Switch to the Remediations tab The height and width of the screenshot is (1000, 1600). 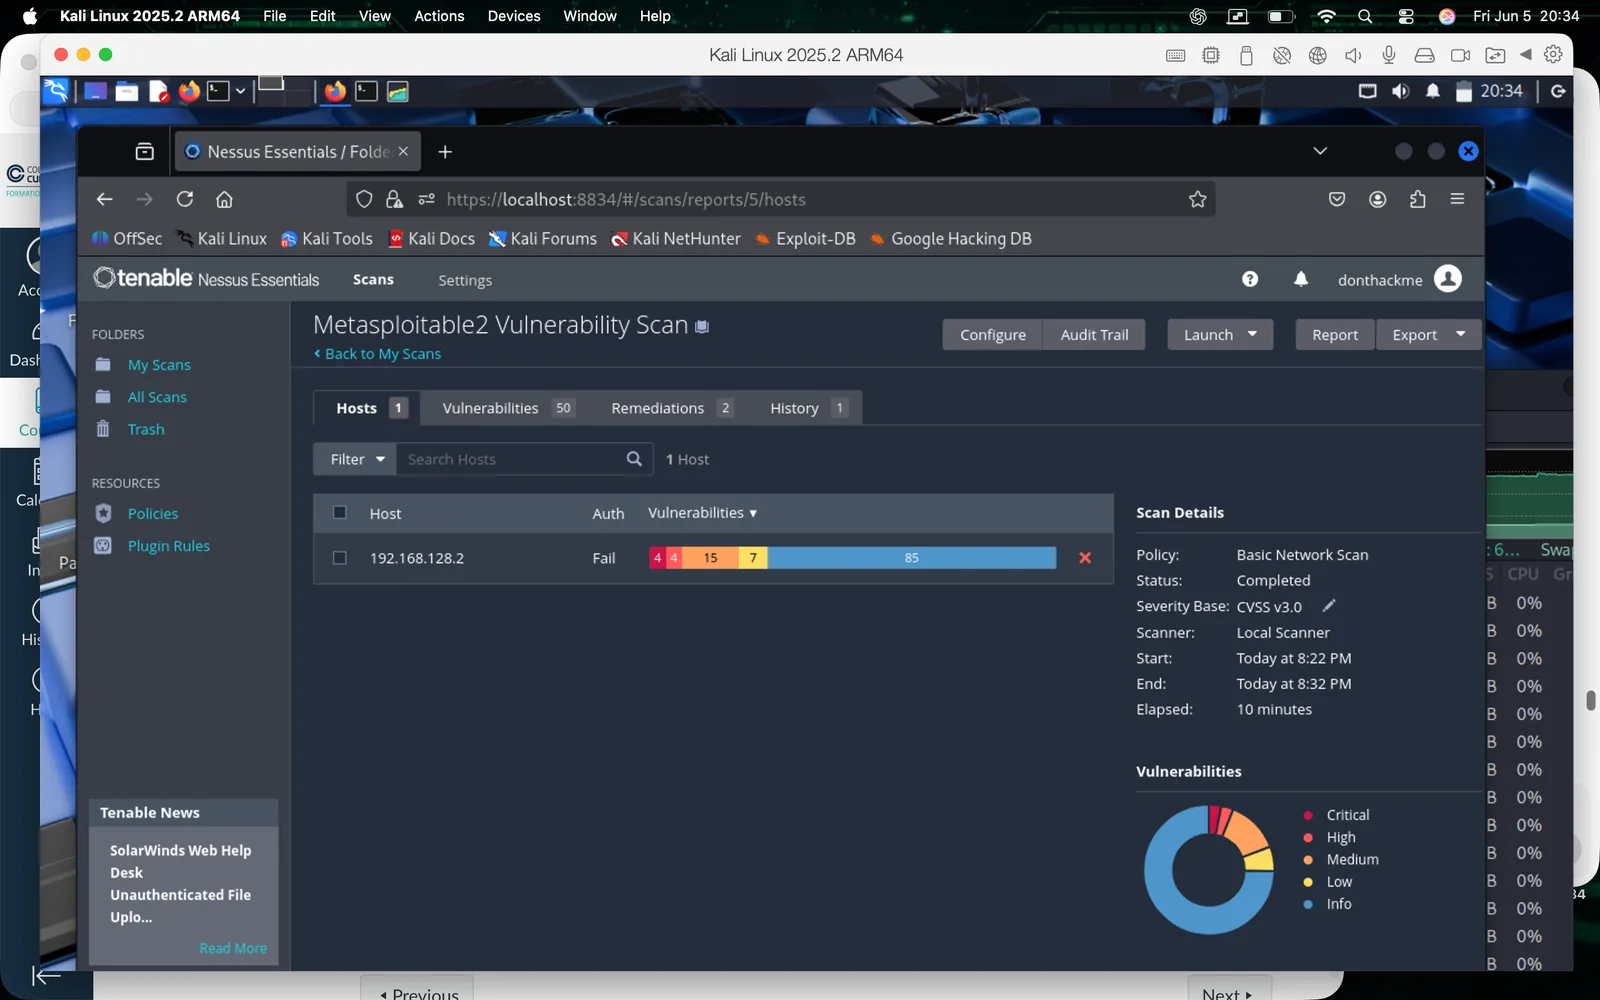(672, 408)
